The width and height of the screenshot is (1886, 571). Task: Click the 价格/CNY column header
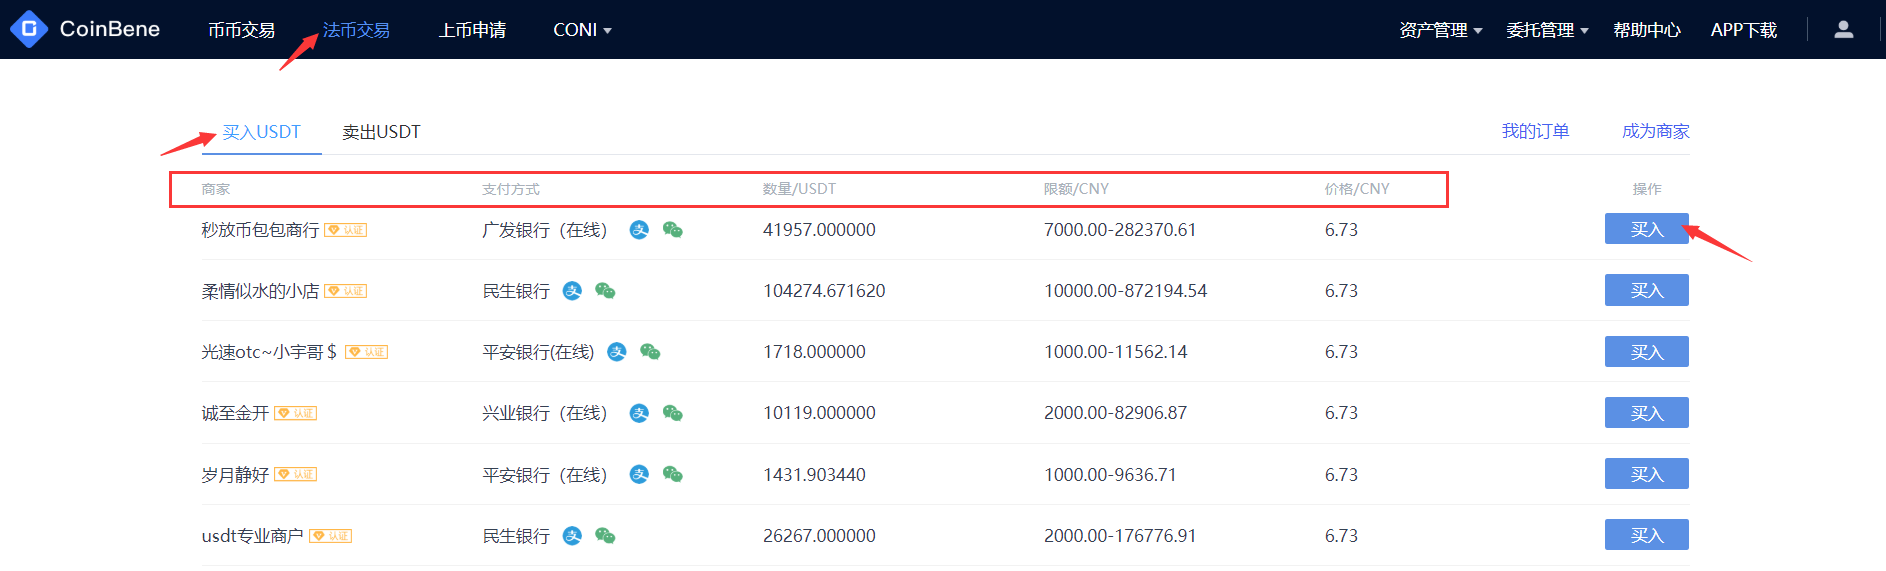[1357, 189]
